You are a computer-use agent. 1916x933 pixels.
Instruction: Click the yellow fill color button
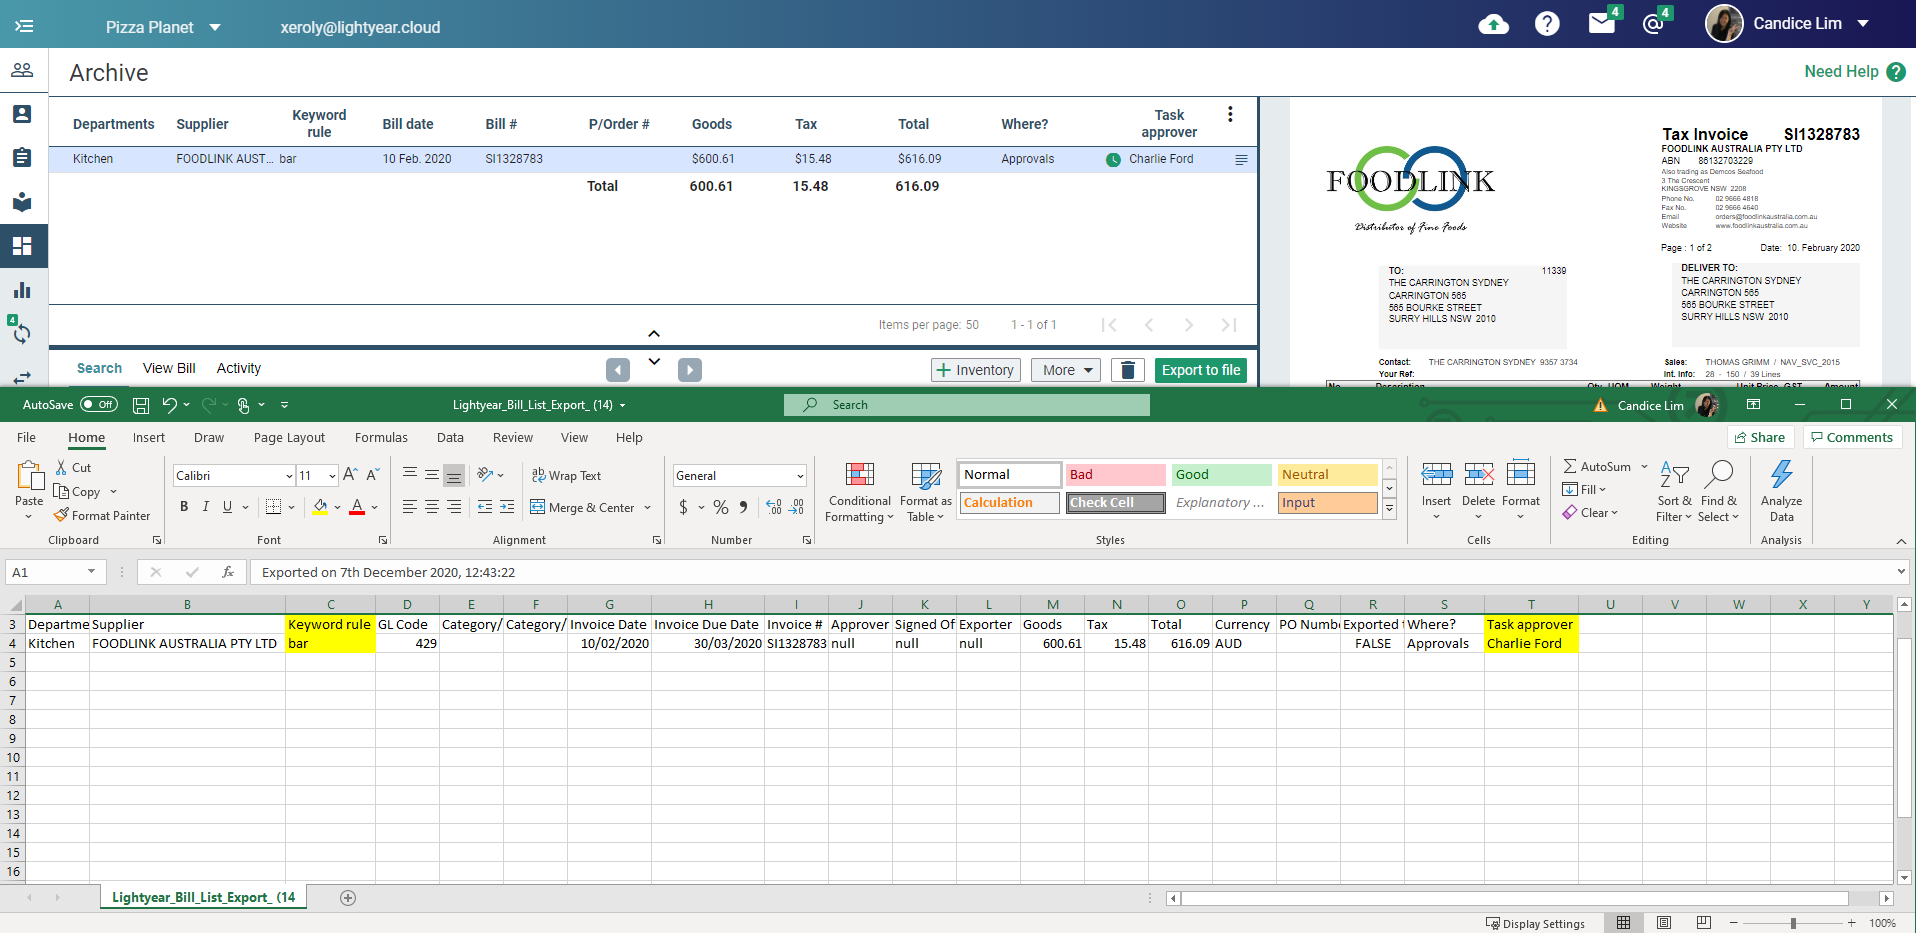click(x=320, y=507)
